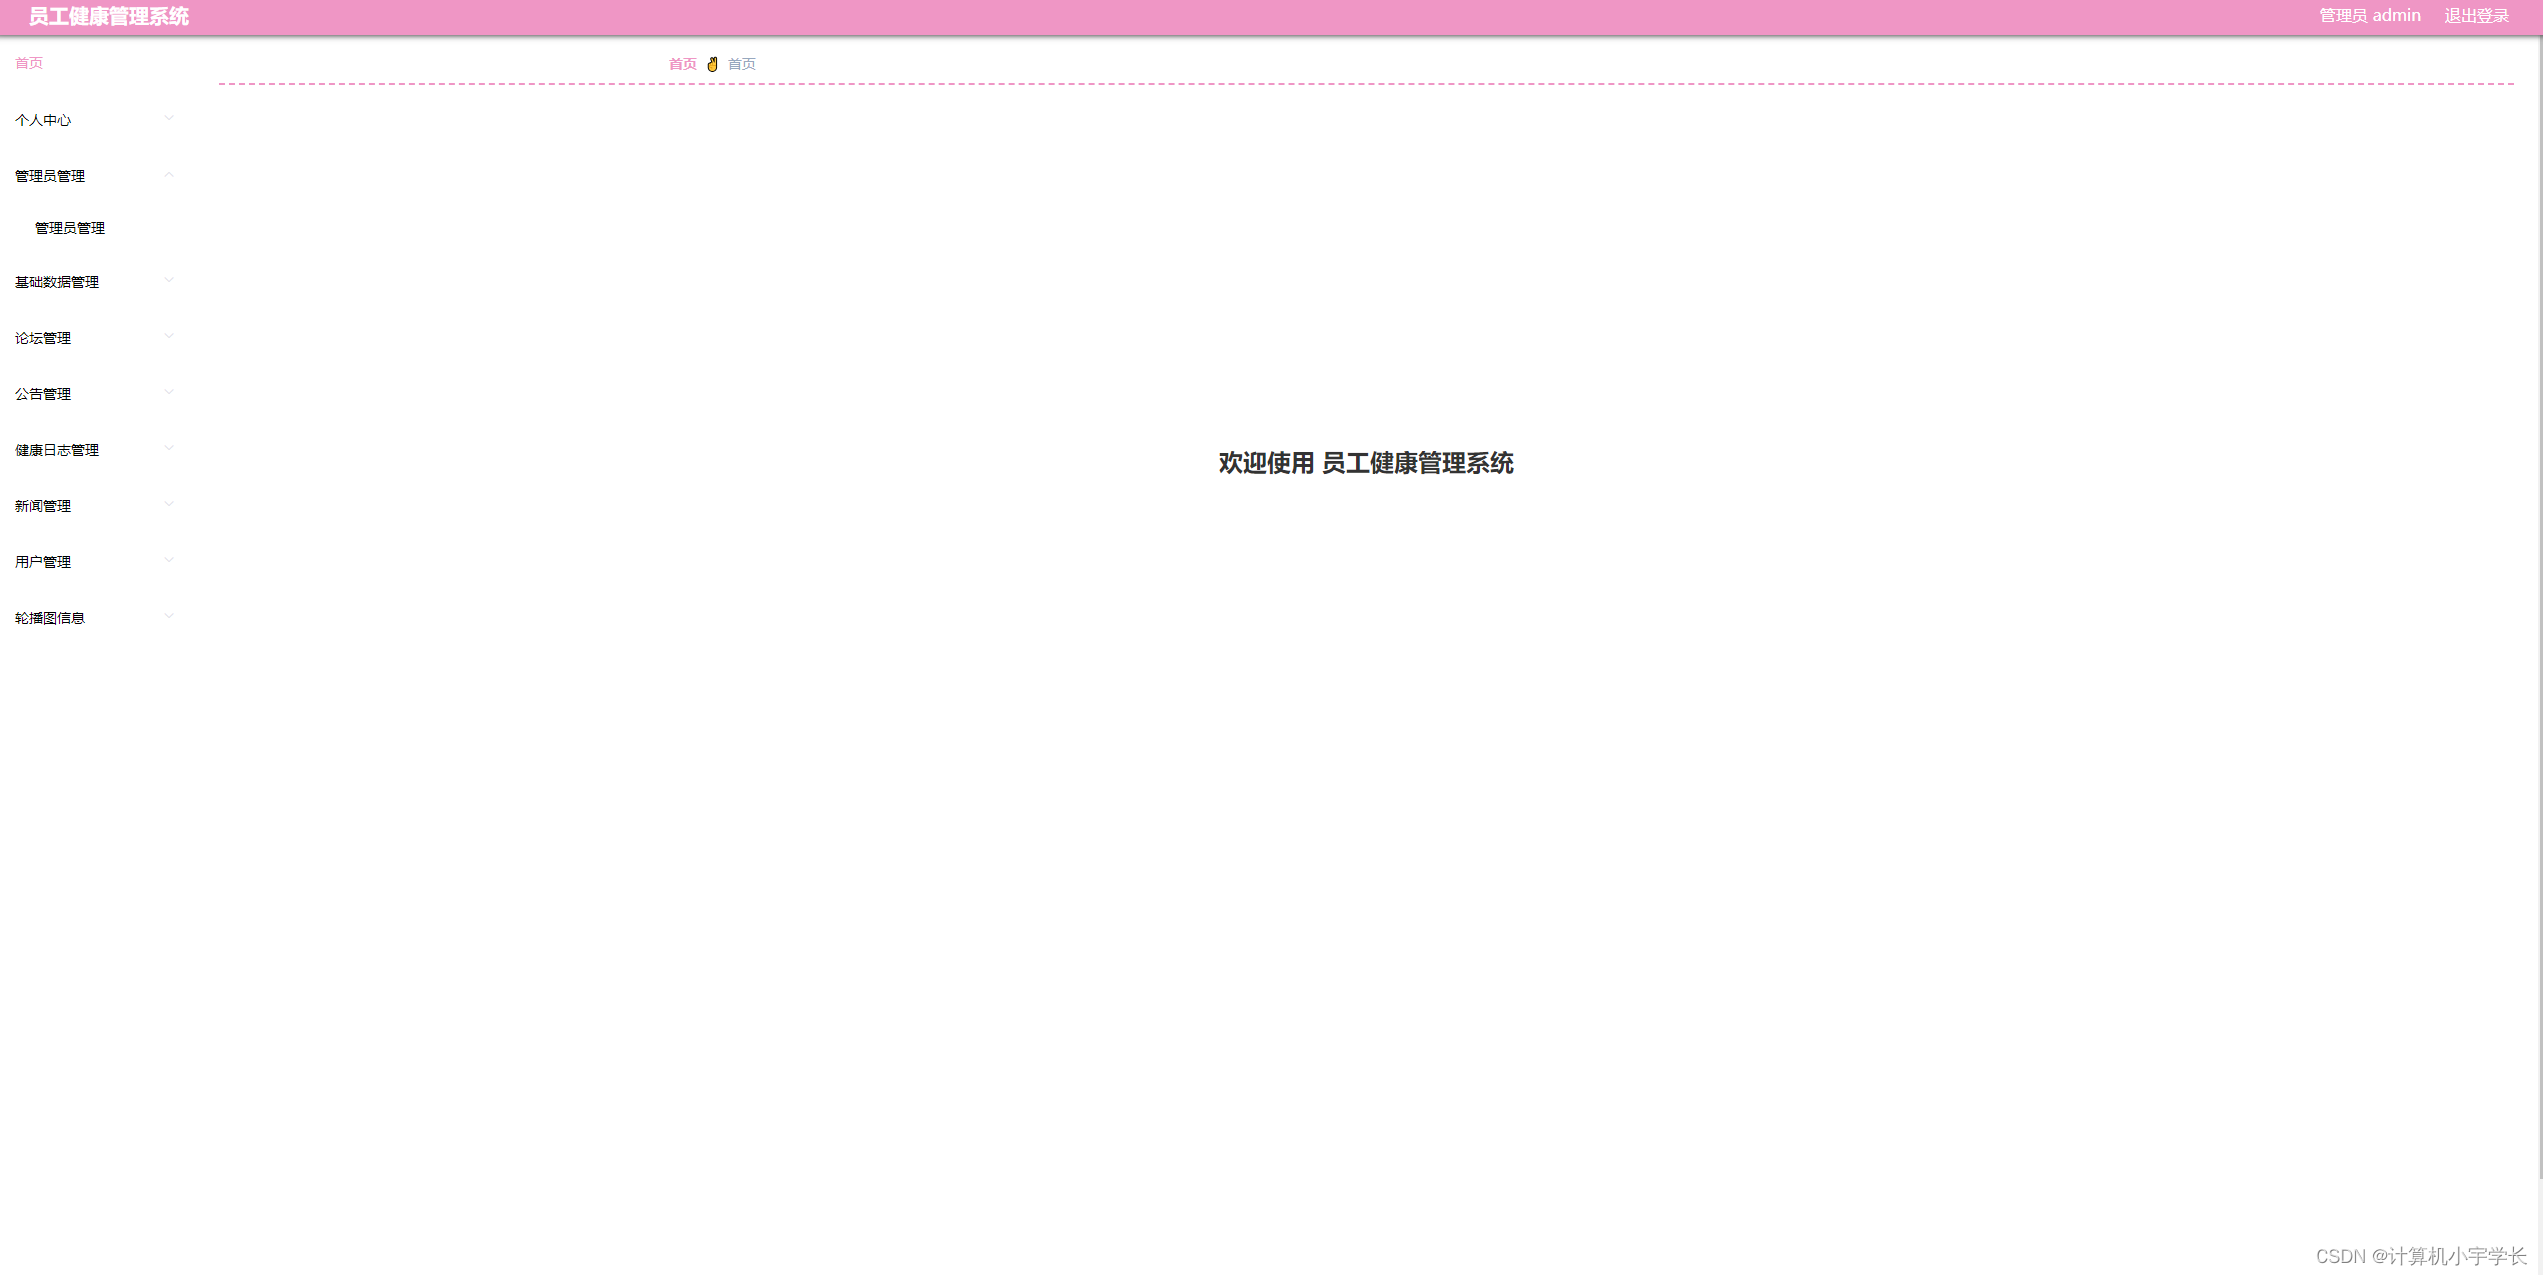Viewport: 2543px width, 1275px height.
Task: Expand 个人中心 chevron arrow
Action: tap(169, 118)
